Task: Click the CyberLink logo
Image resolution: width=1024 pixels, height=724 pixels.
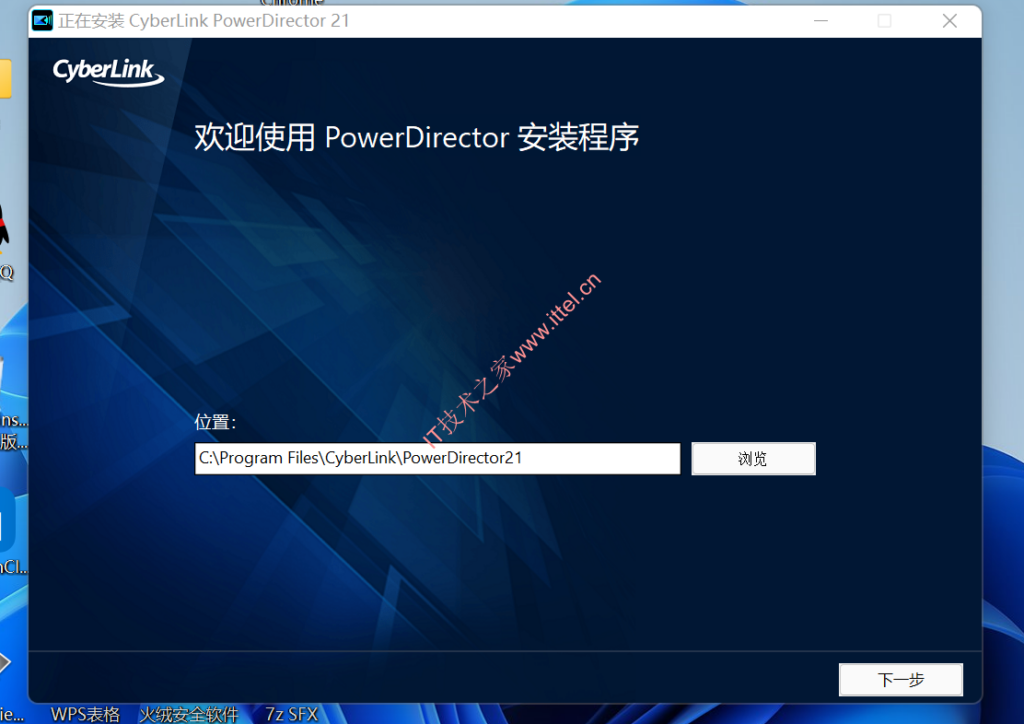Action: point(107,71)
